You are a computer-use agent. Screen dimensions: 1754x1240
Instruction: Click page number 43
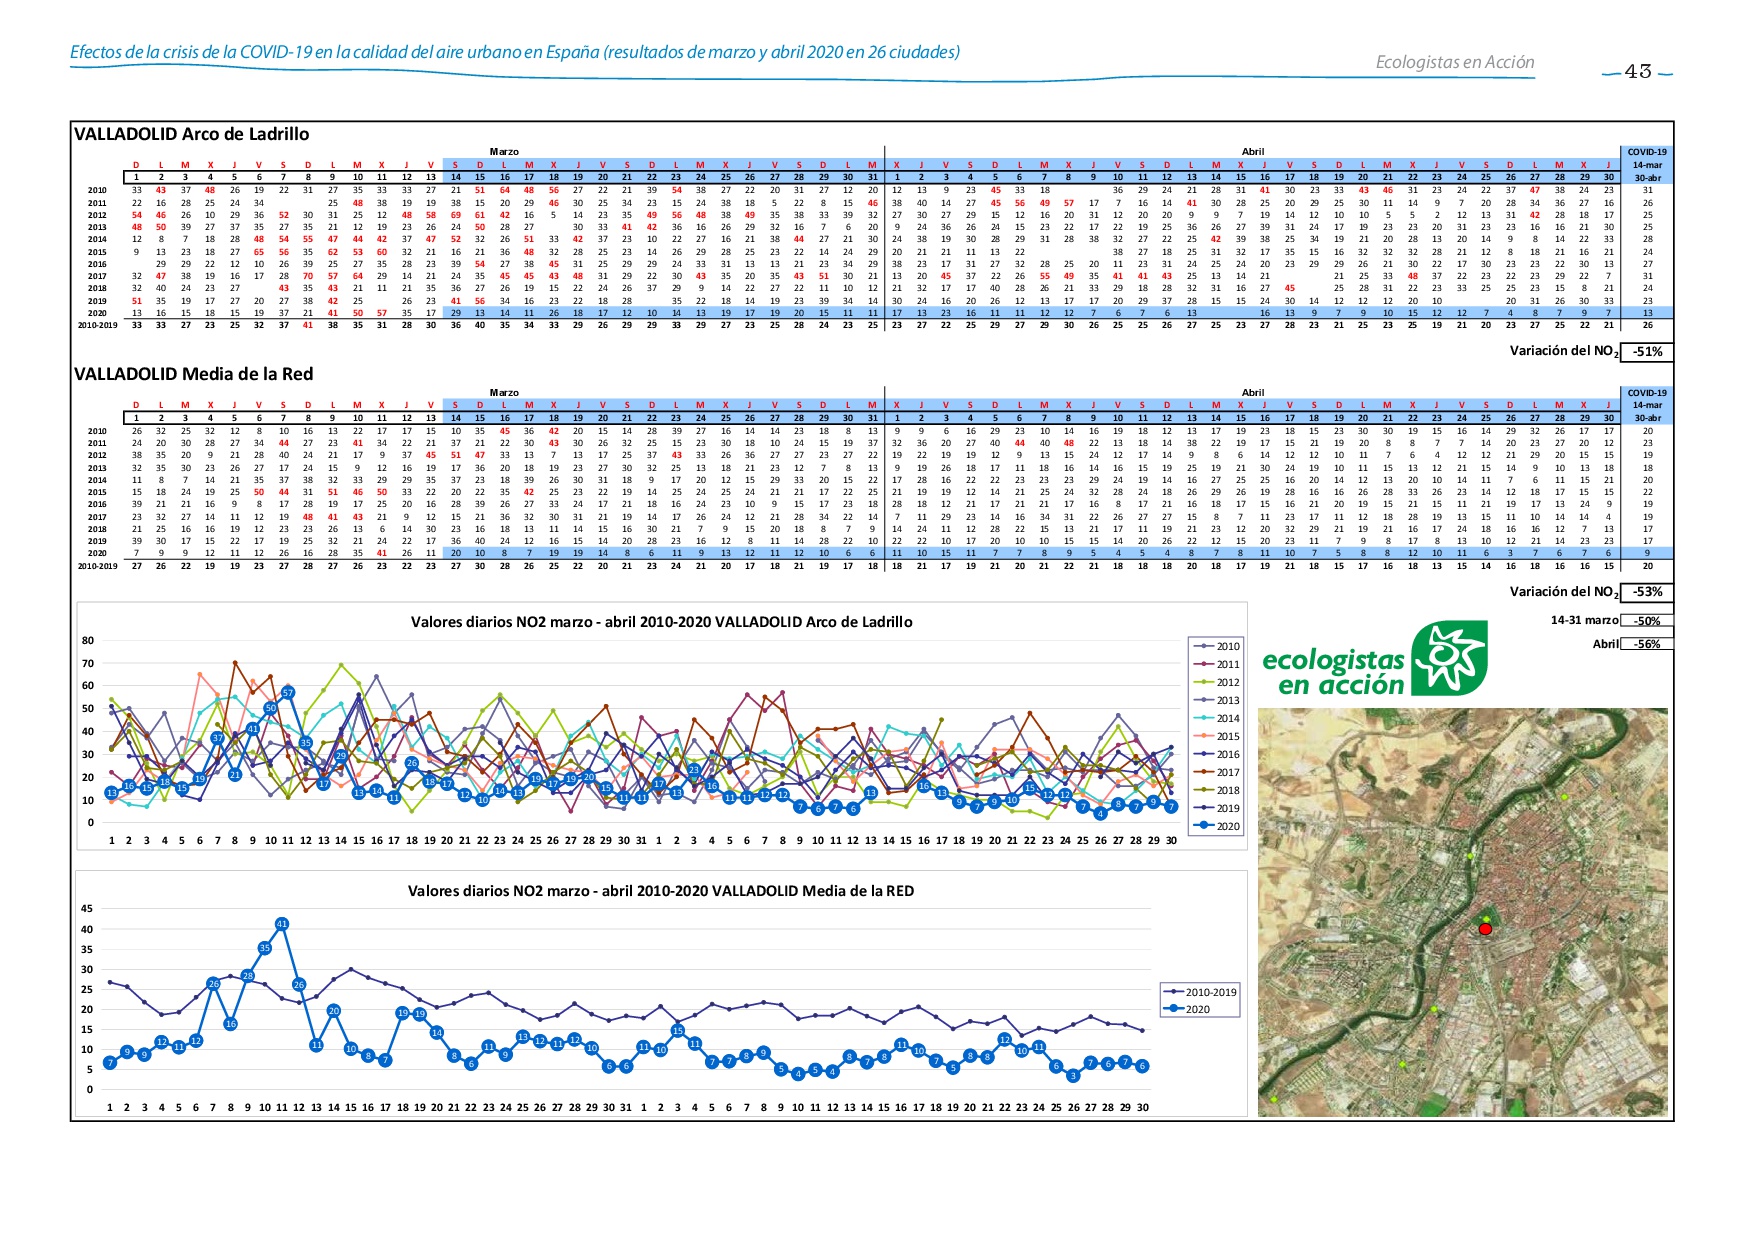click(x=1638, y=71)
